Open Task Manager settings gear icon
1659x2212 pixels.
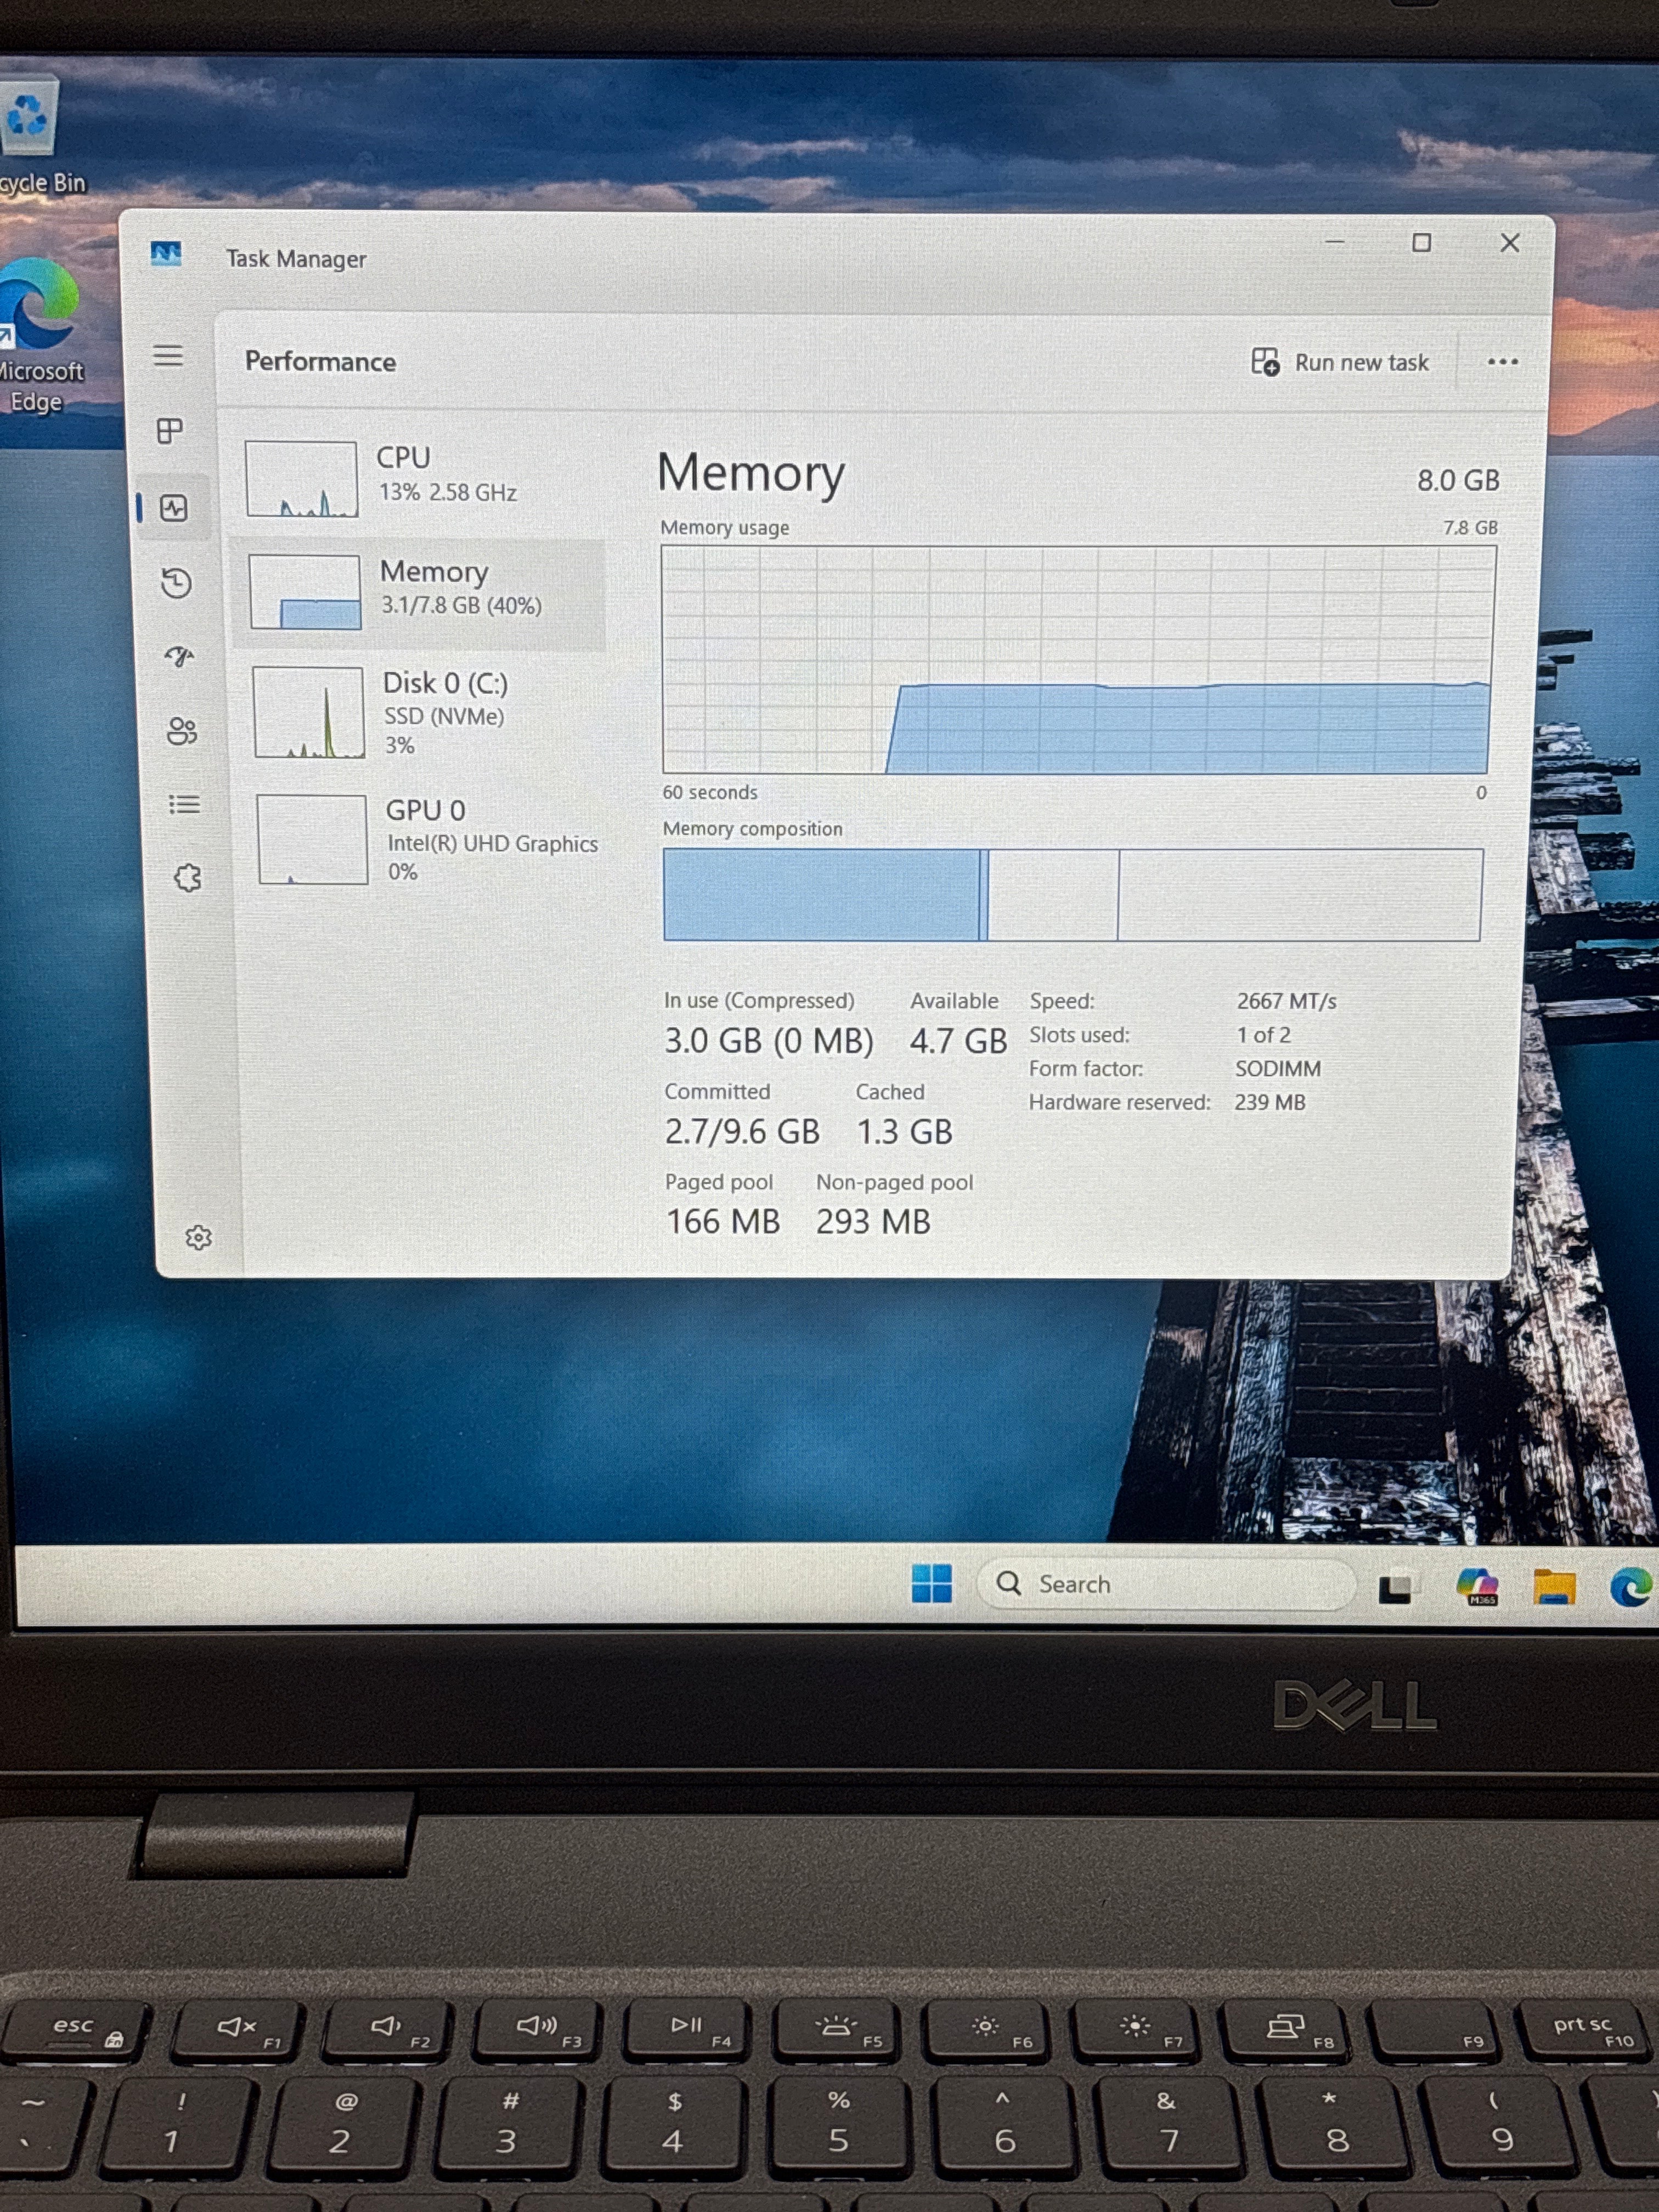tap(198, 1237)
